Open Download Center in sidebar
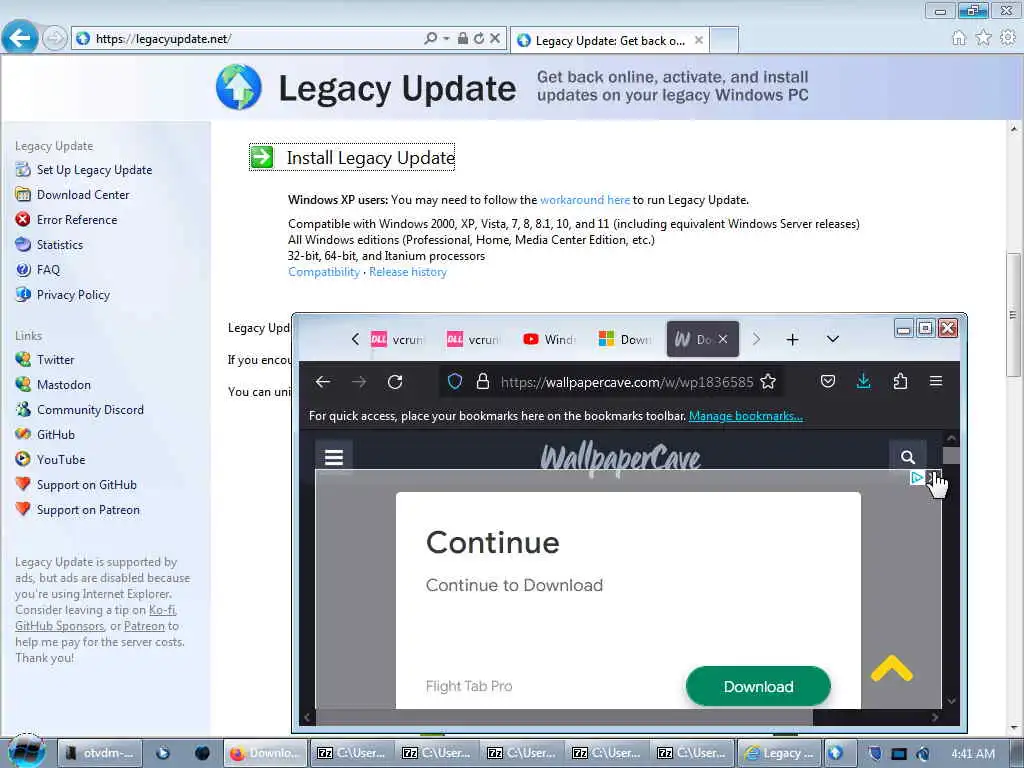Image resolution: width=1024 pixels, height=768 pixels. [x=83, y=195]
